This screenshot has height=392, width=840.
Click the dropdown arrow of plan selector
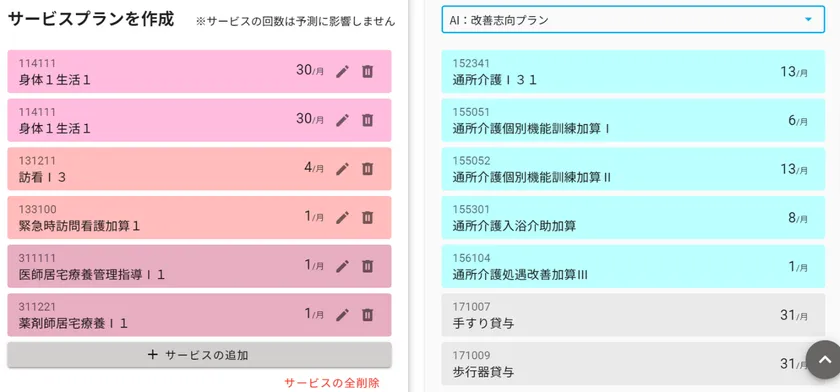pos(808,20)
